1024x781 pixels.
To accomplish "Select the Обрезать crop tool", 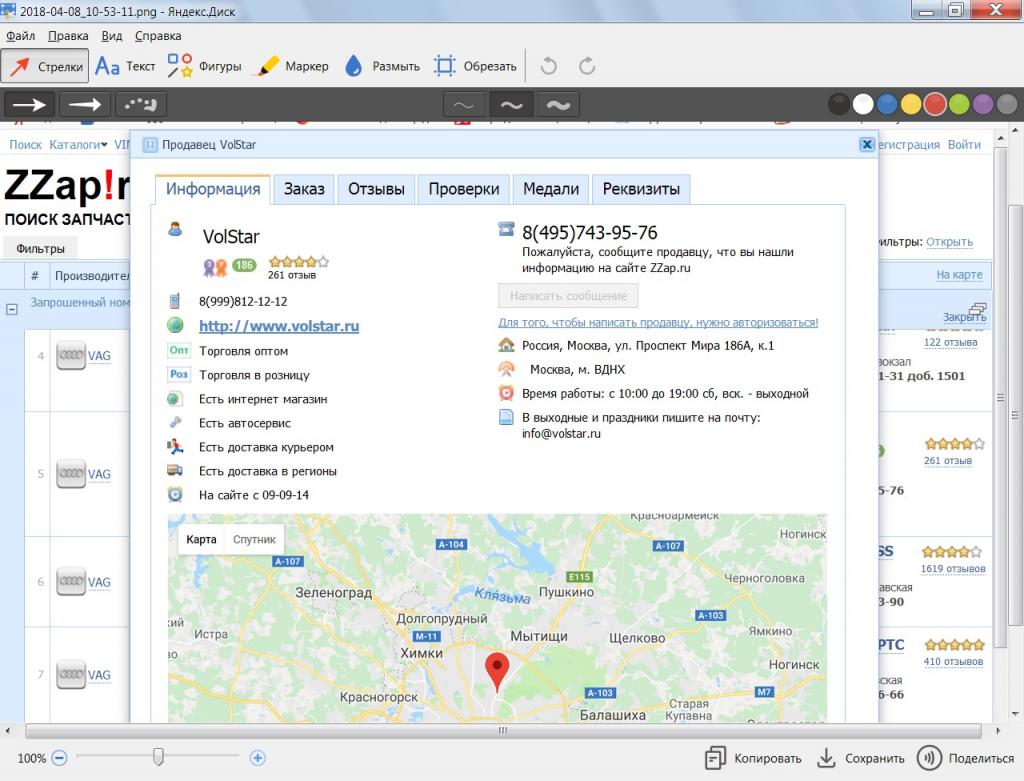I will [475, 66].
